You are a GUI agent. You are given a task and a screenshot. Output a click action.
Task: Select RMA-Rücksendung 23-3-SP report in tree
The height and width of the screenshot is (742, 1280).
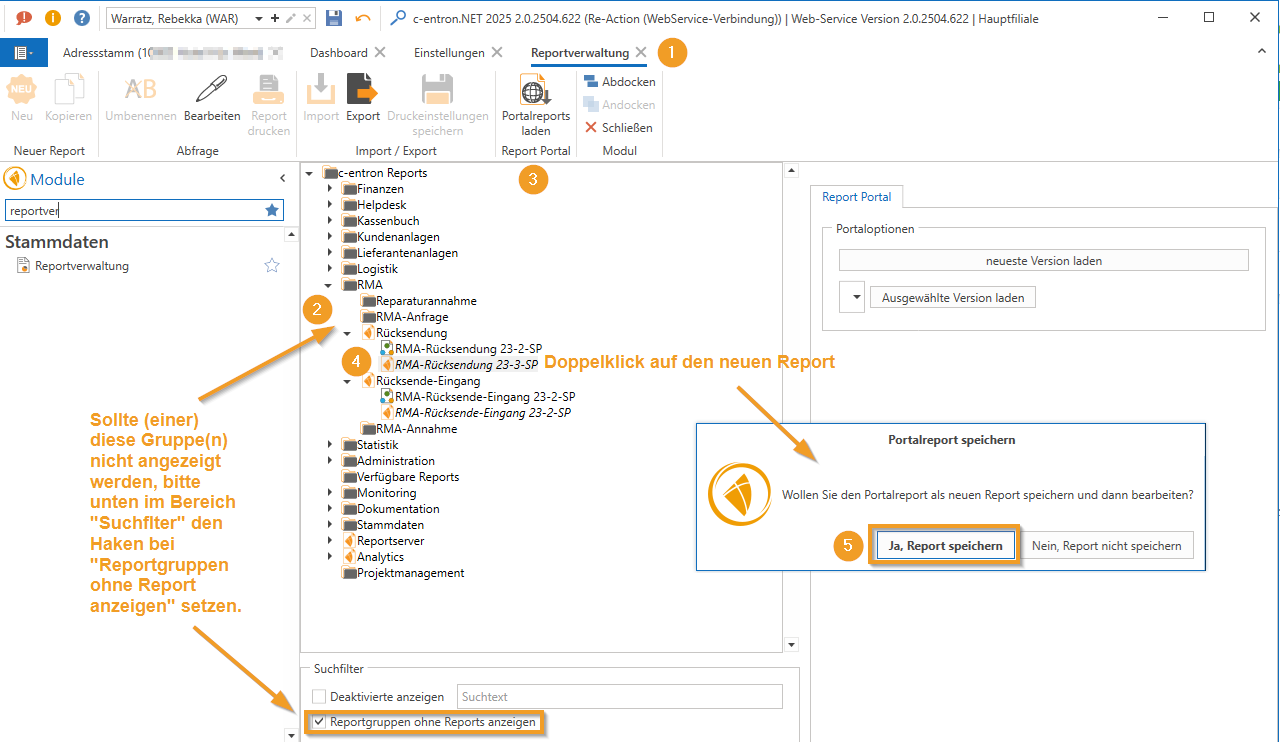click(x=466, y=365)
